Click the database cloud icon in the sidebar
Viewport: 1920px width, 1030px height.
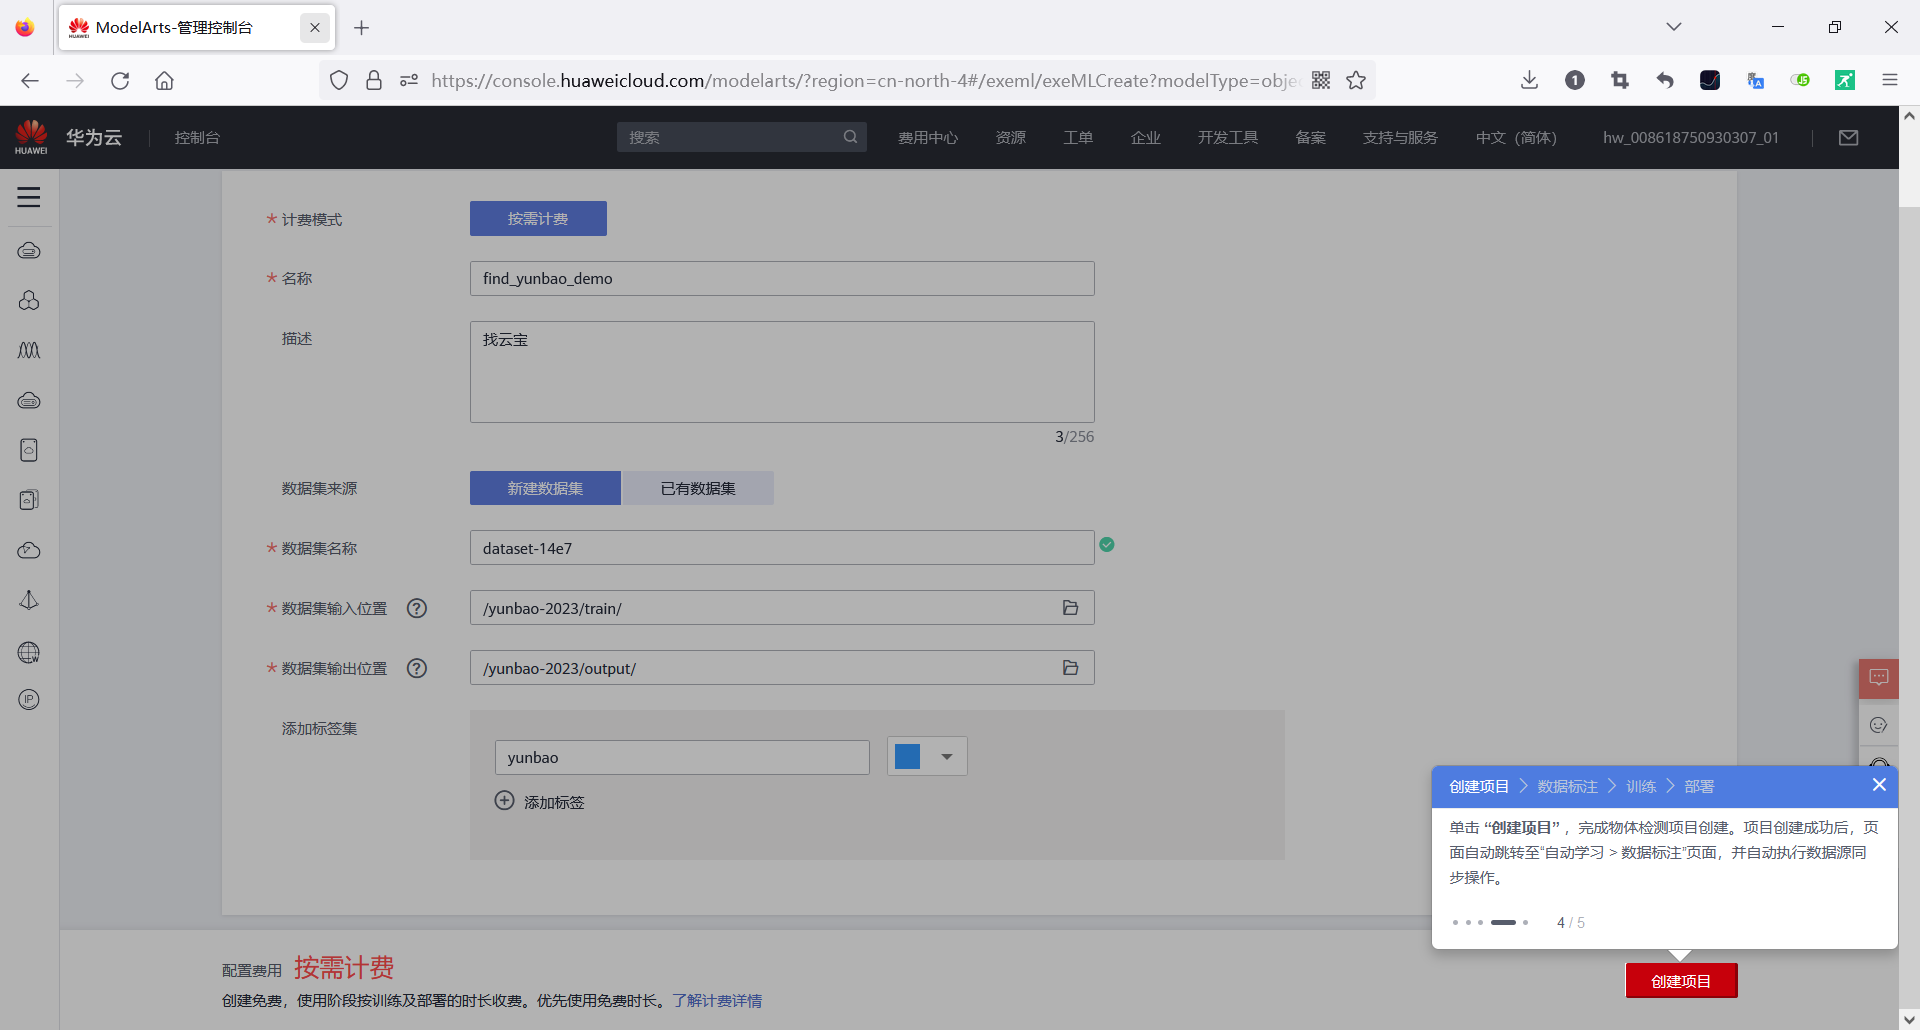29,400
